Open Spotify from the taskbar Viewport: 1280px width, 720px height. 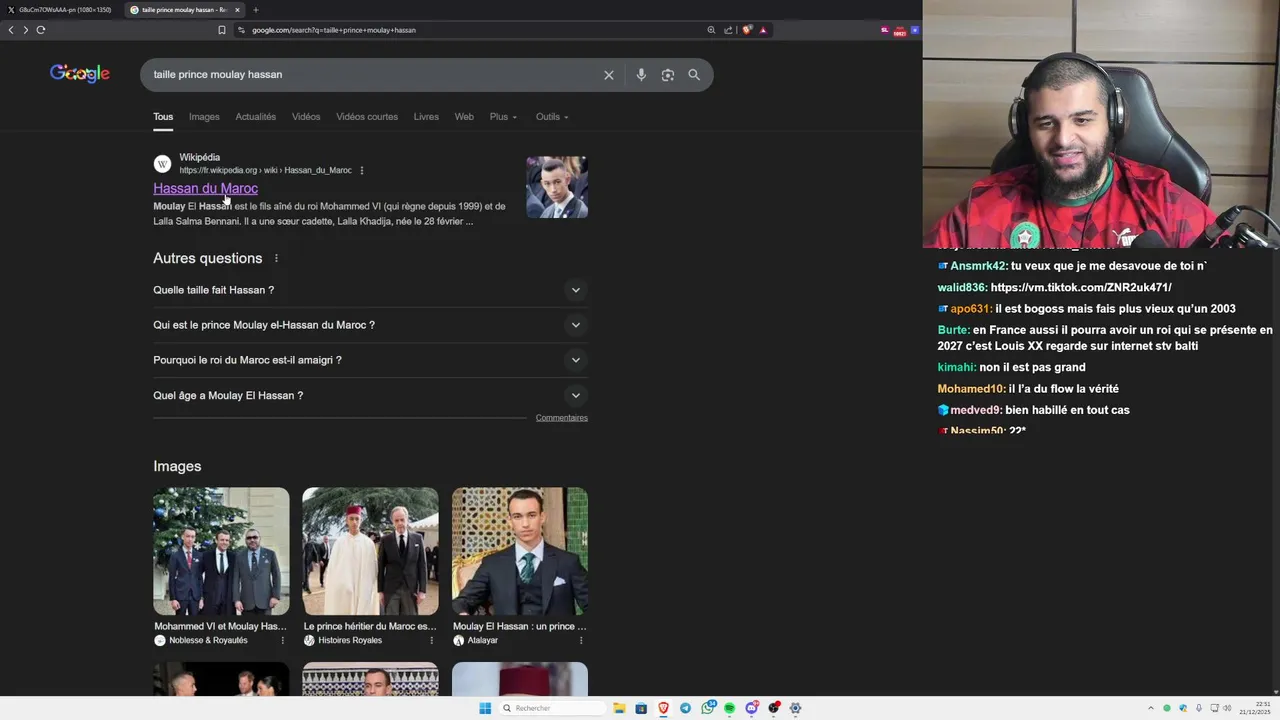click(730, 708)
